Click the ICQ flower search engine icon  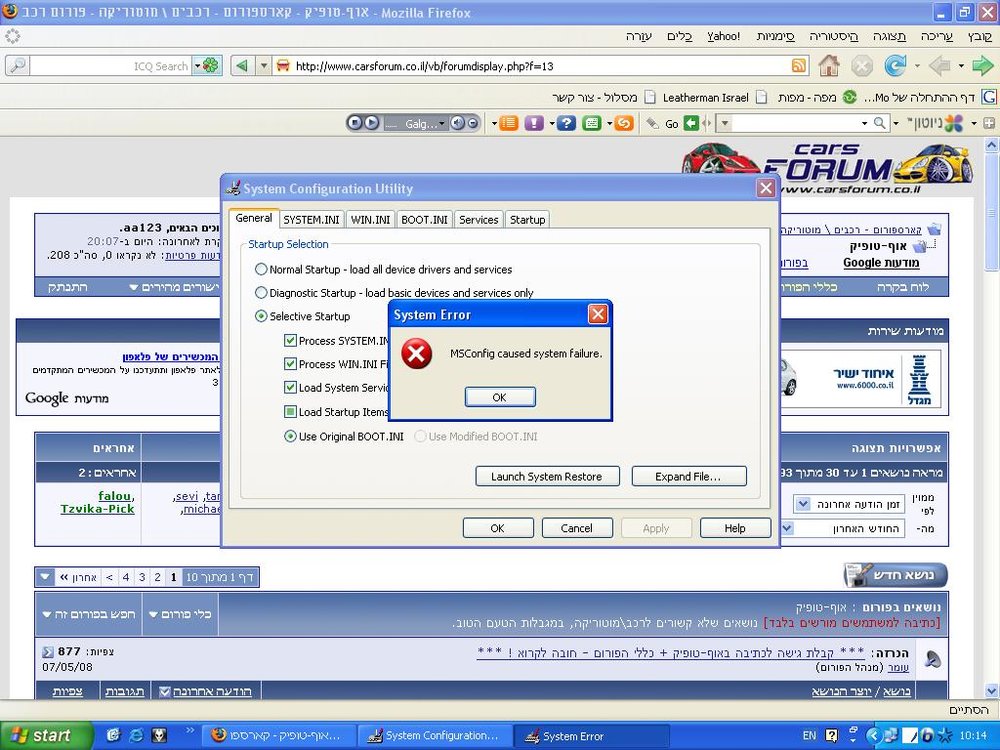click(210, 66)
